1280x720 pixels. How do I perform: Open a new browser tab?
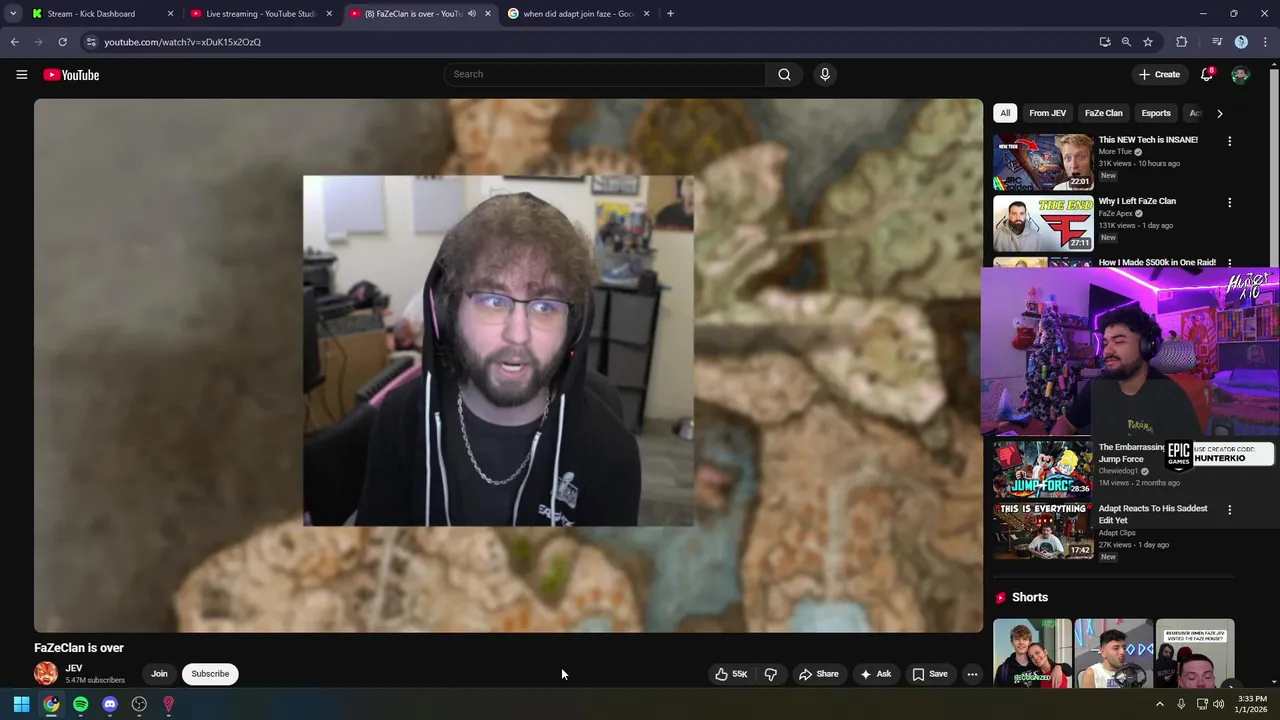point(670,14)
